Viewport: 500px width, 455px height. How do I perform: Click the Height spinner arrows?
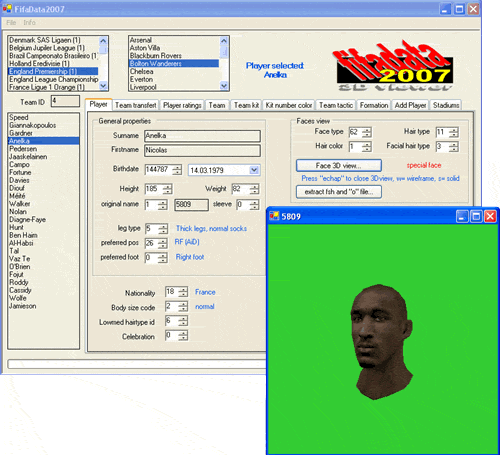click(168, 189)
